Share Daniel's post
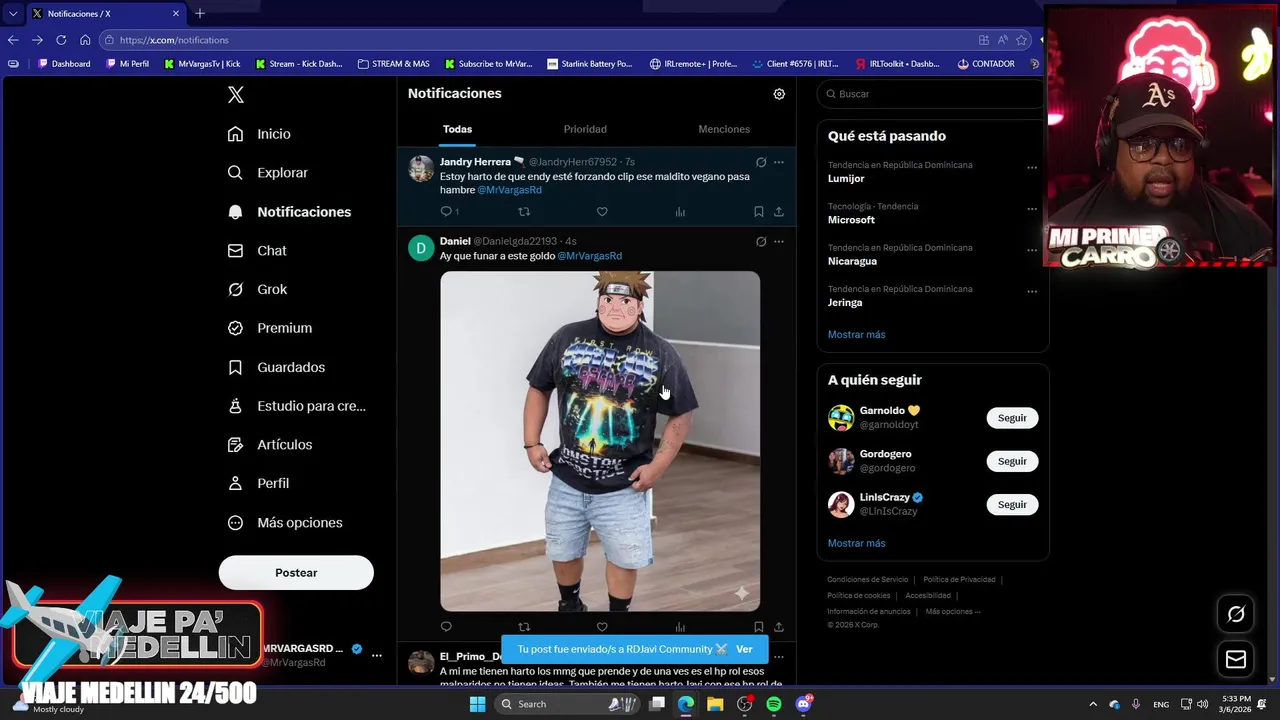Screen dimensions: 1280x720 [x=779, y=627]
